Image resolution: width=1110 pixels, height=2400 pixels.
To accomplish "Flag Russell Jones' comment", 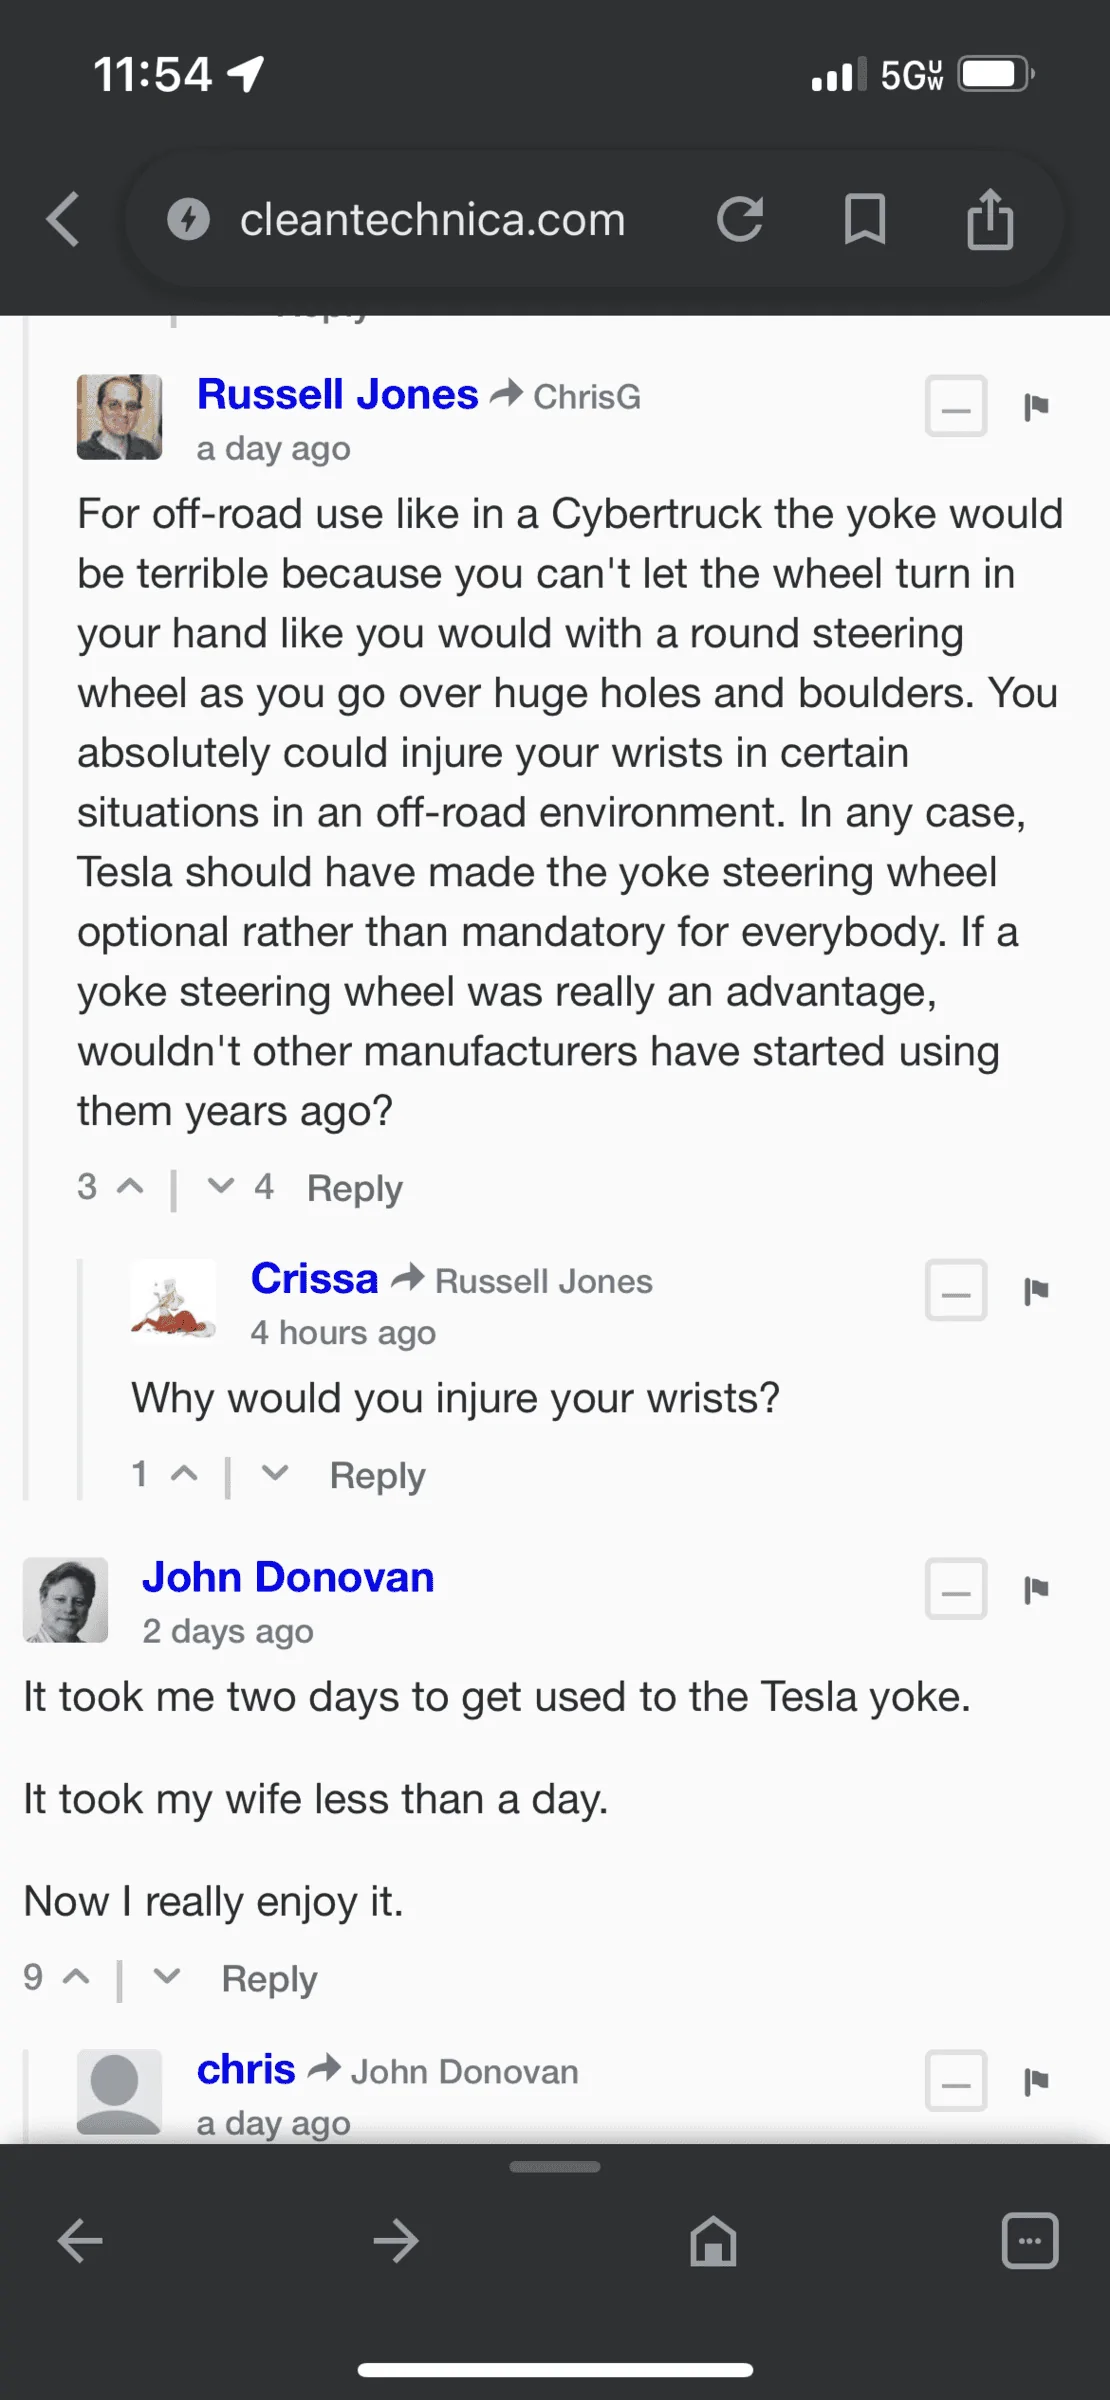I will 1037,405.
